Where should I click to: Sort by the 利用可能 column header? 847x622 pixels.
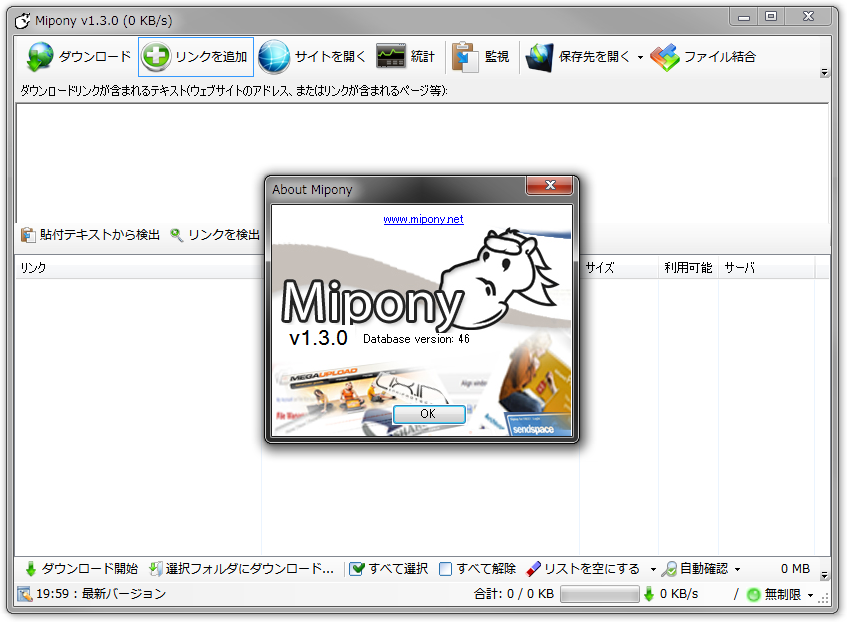688,267
